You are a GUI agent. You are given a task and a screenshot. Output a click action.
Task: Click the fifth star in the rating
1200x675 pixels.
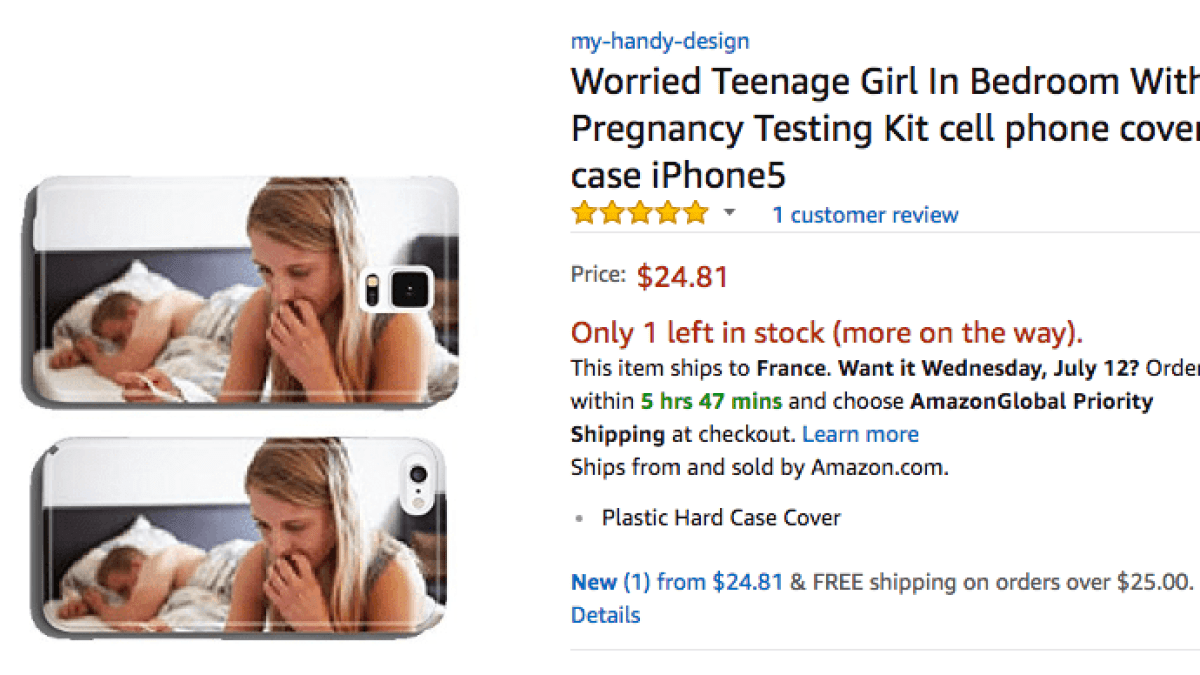[x=695, y=213]
